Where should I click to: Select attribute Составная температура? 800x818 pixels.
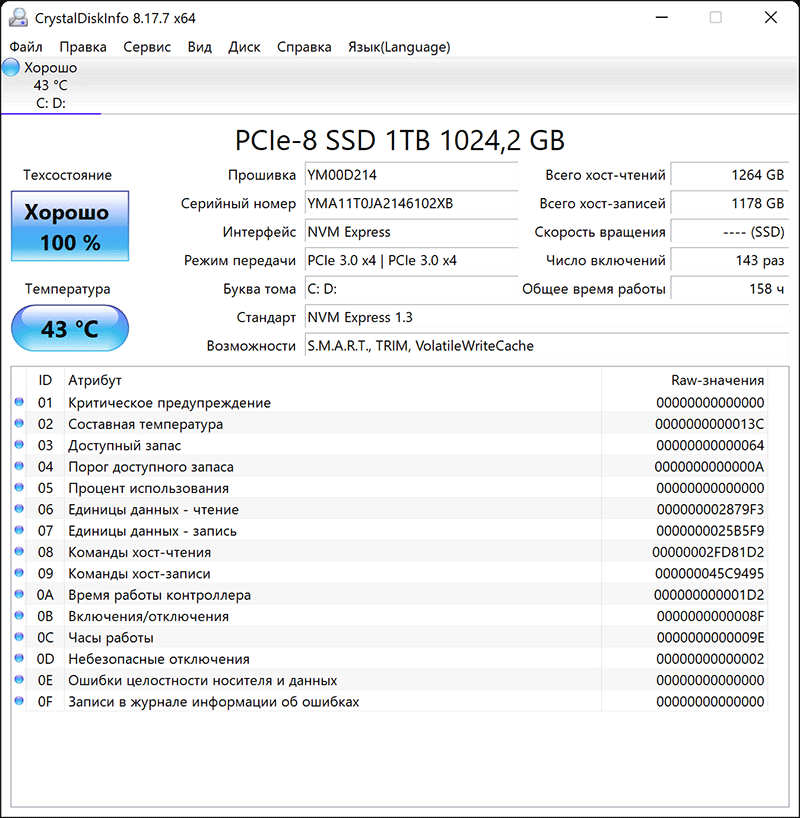[x=145, y=424]
